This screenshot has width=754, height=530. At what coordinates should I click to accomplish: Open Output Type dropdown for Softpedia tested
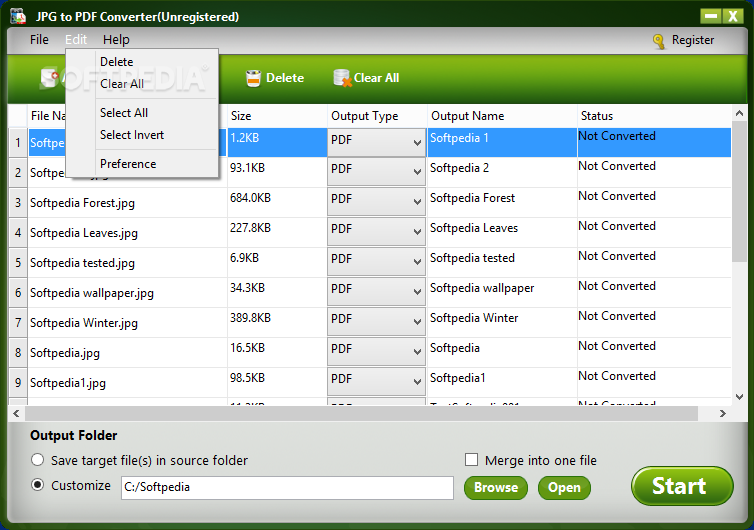(x=376, y=262)
